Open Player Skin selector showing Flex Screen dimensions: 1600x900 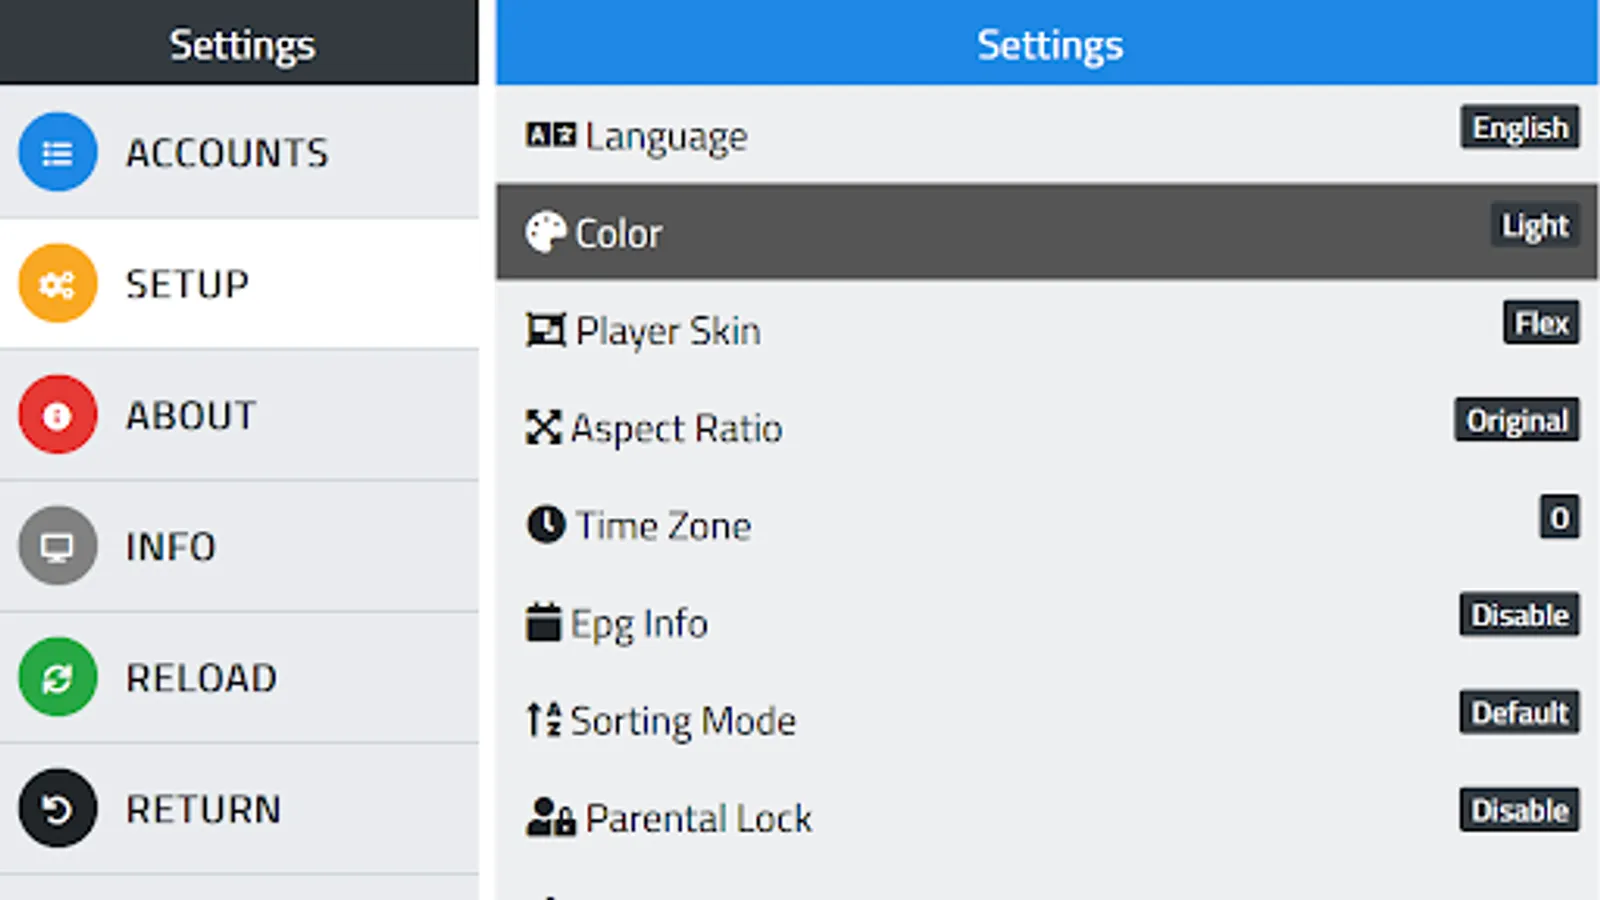(x=1540, y=323)
